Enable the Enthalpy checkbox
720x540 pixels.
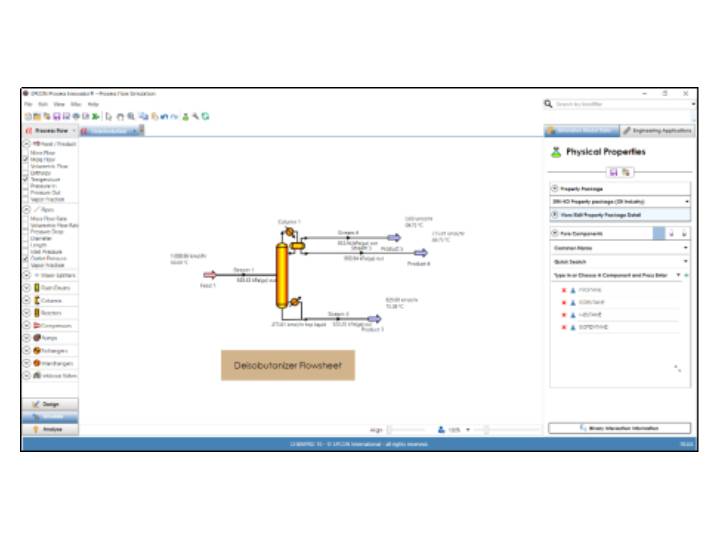26,173
